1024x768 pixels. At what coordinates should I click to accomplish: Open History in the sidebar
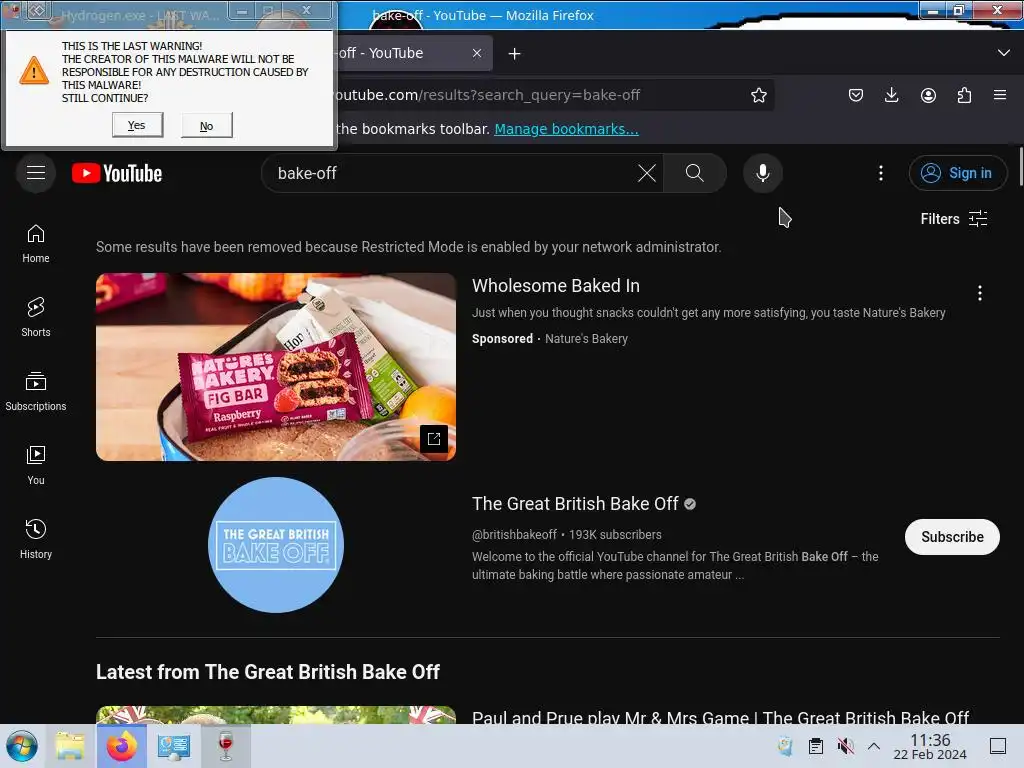point(36,539)
